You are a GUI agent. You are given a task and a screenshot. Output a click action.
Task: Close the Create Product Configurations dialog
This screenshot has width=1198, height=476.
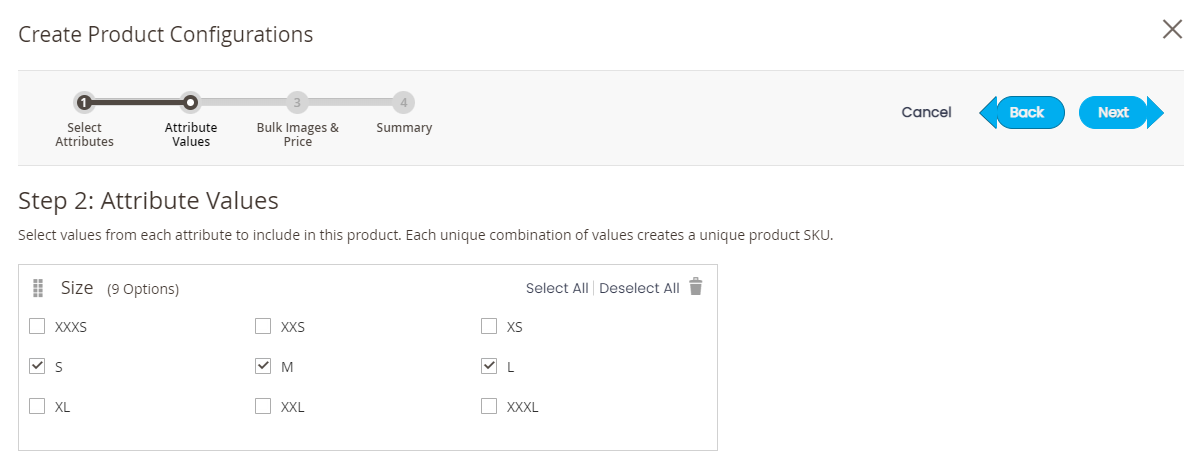click(1172, 30)
